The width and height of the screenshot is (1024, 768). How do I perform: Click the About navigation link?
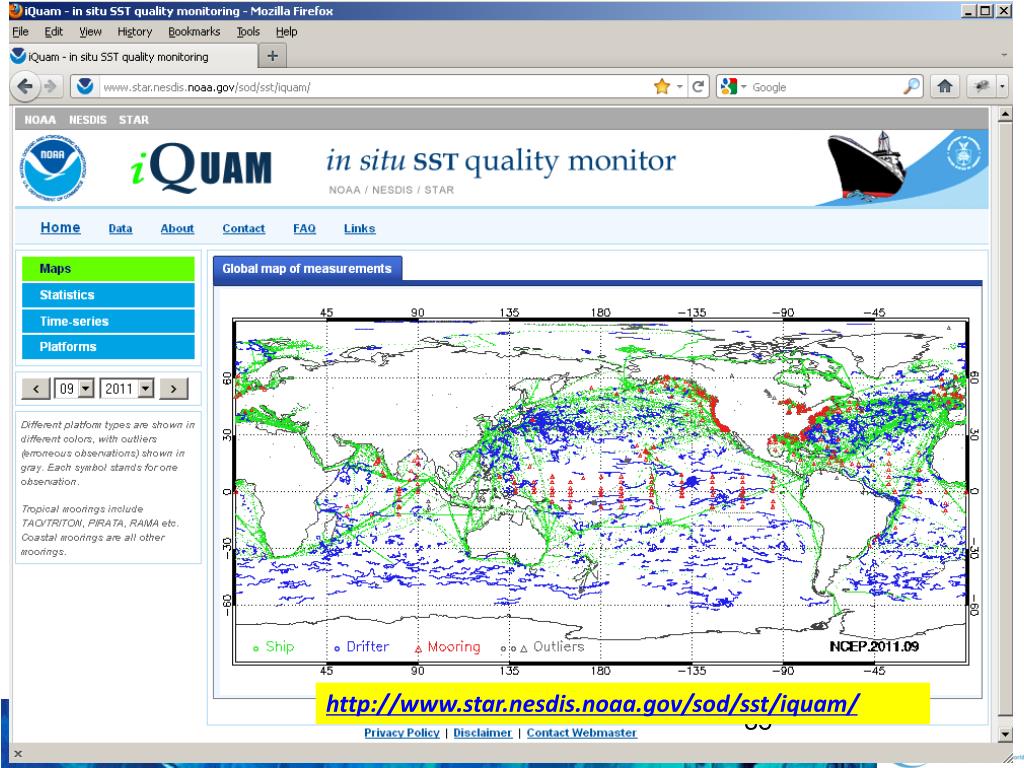pos(177,228)
